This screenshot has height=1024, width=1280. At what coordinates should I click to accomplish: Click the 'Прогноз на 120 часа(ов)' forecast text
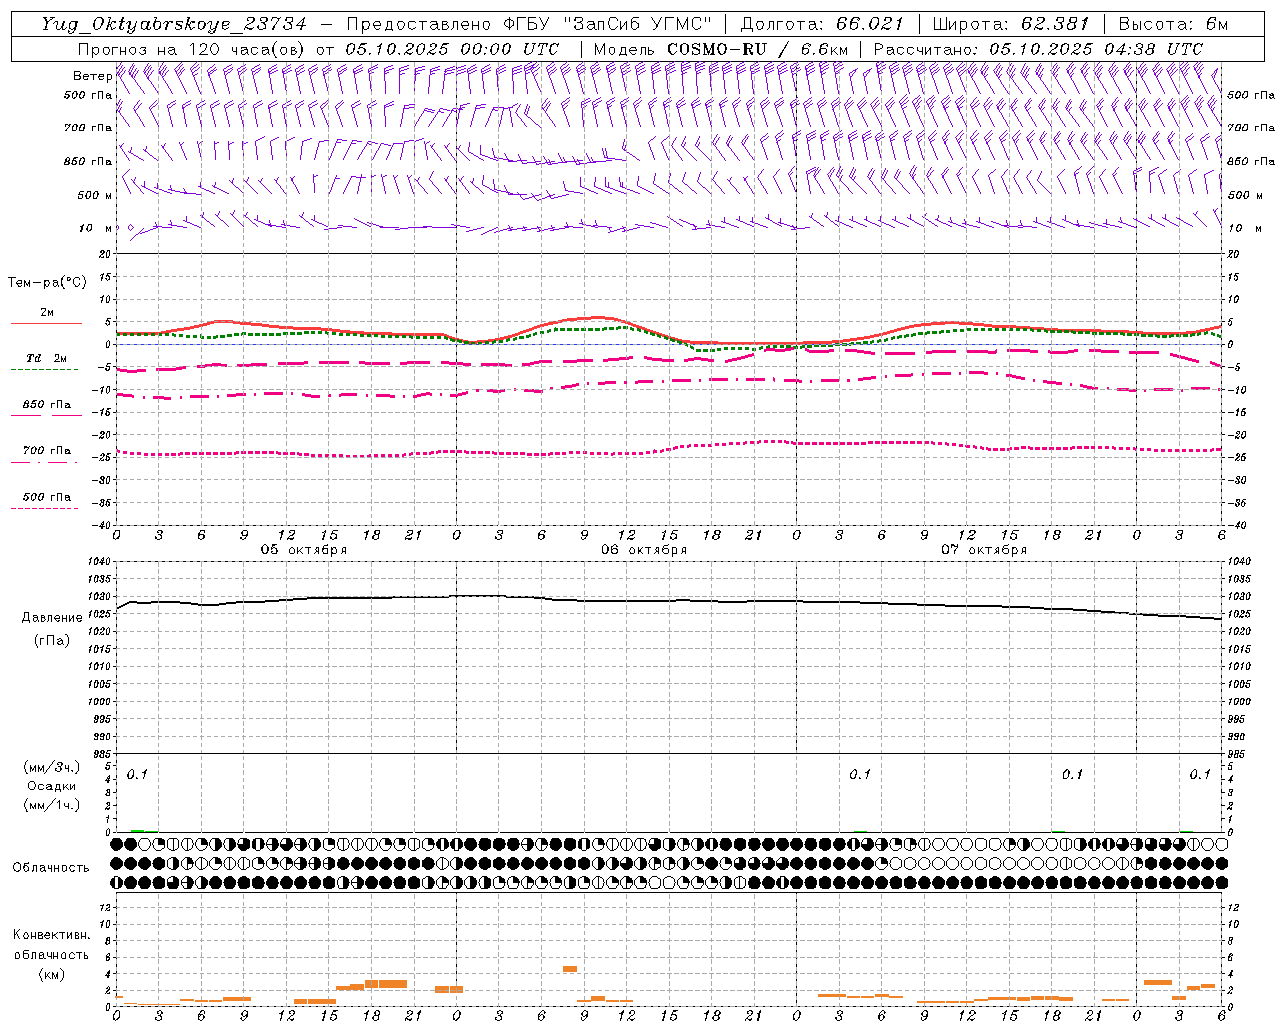point(191,49)
